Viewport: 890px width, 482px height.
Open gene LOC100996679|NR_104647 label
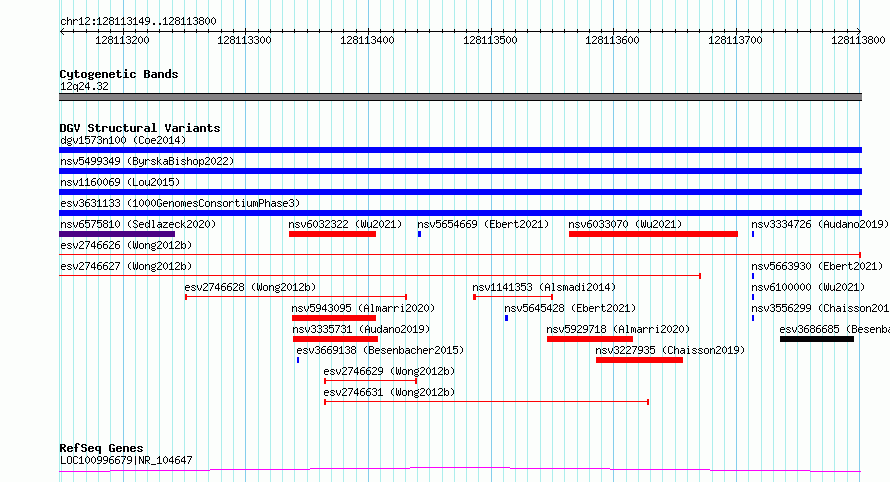pyautogui.click(x=126, y=460)
